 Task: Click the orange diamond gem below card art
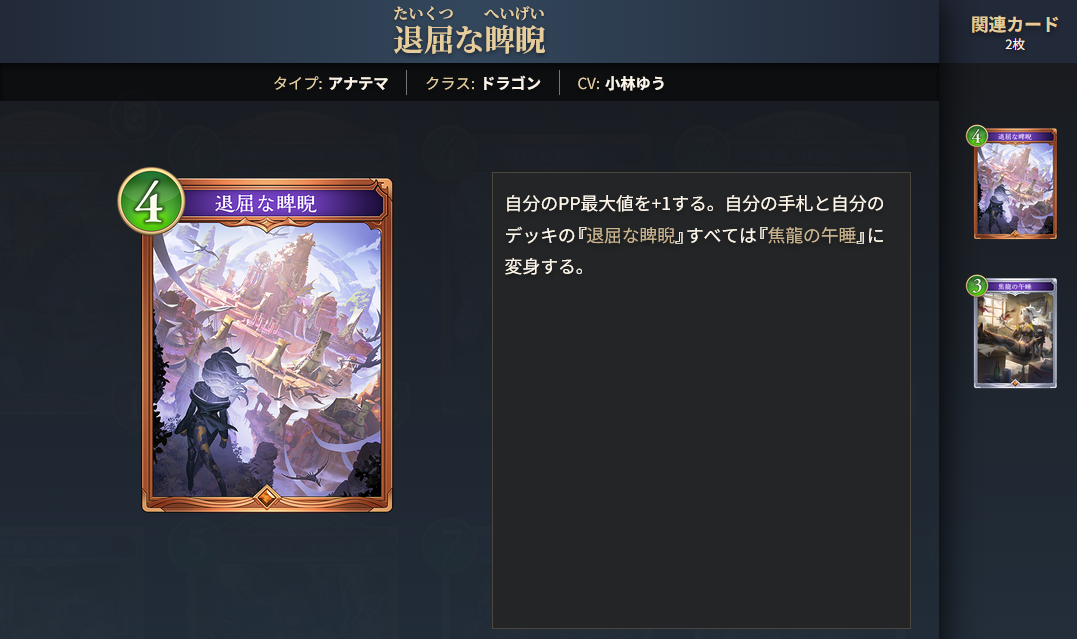(x=267, y=496)
